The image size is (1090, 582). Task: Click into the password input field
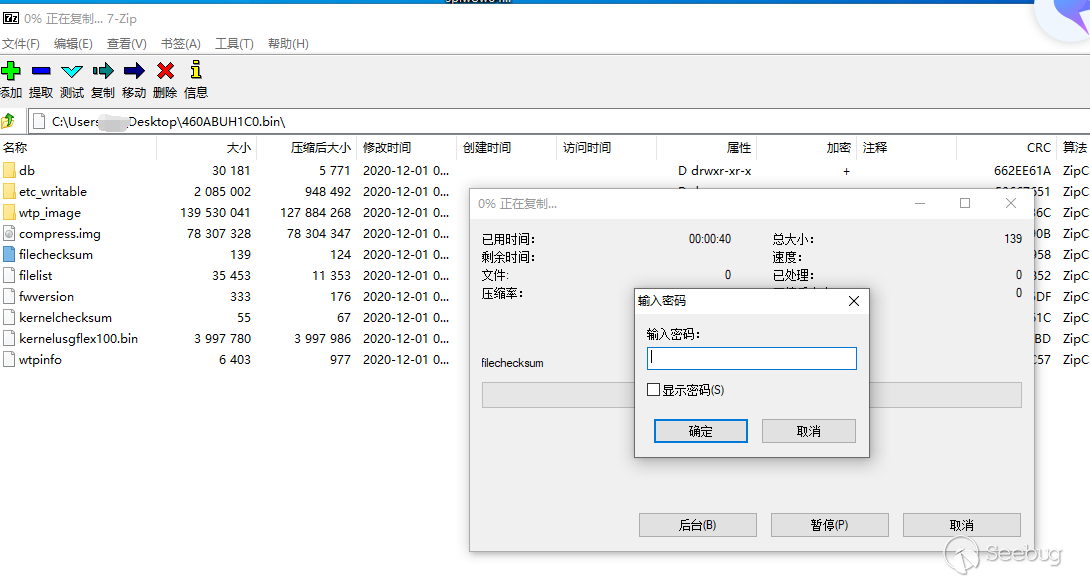(x=751, y=358)
